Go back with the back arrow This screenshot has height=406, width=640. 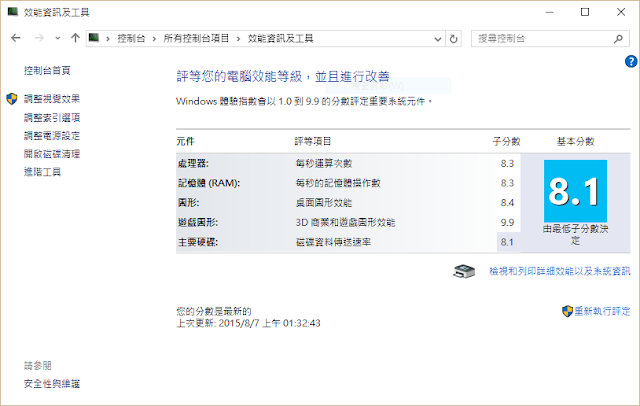point(16,38)
